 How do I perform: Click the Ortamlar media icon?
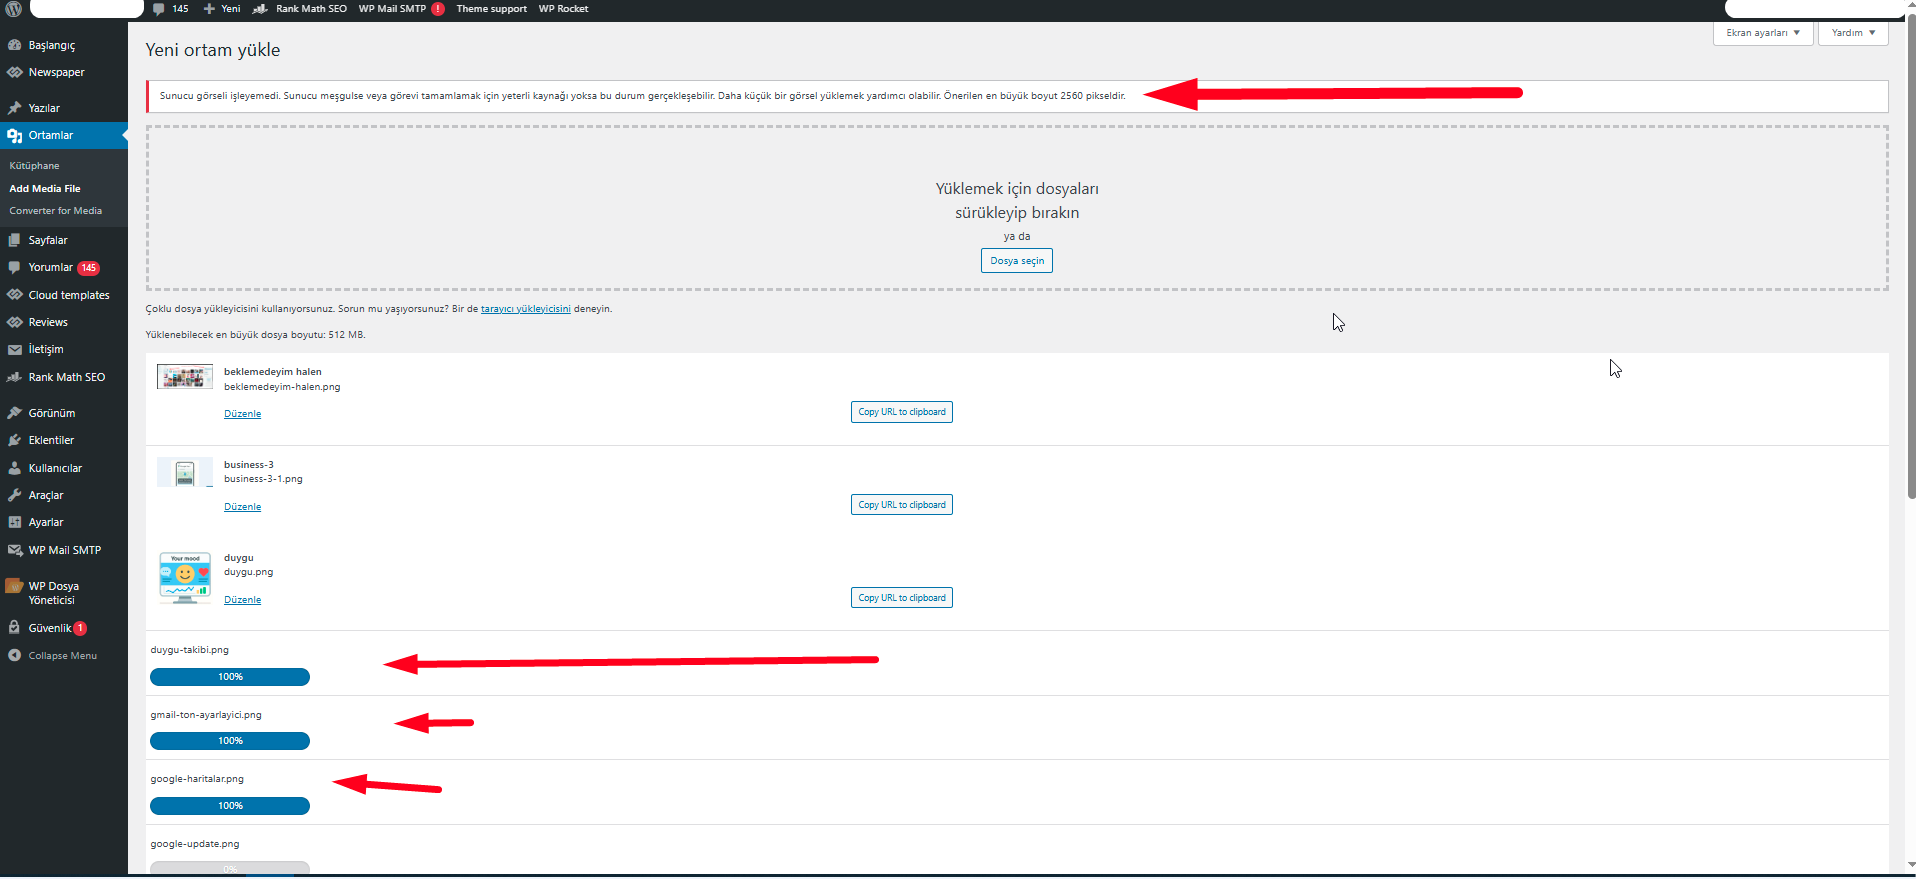(14, 136)
